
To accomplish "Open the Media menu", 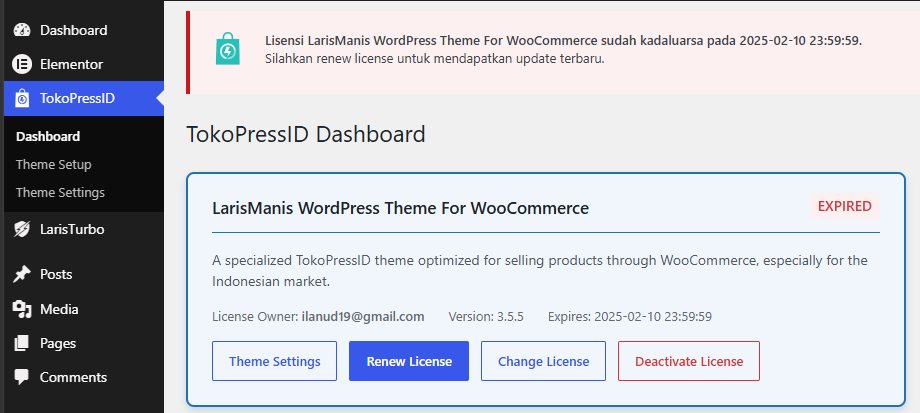I will (x=84, y=309).
